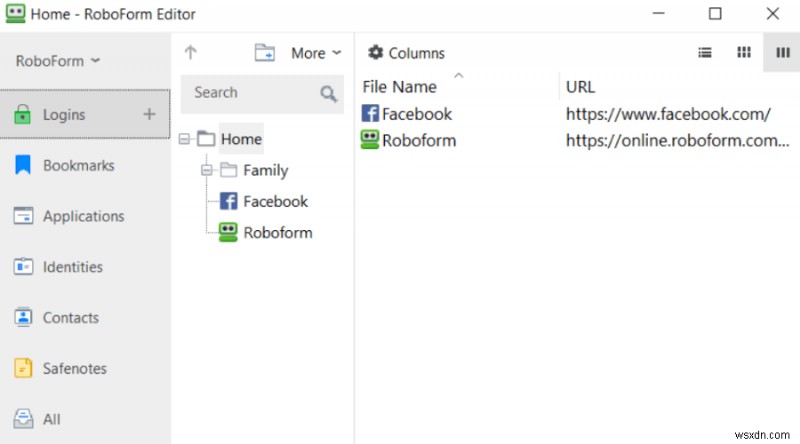Click Facebook icon in file list
800x444 pixels.
pos(370,113)
